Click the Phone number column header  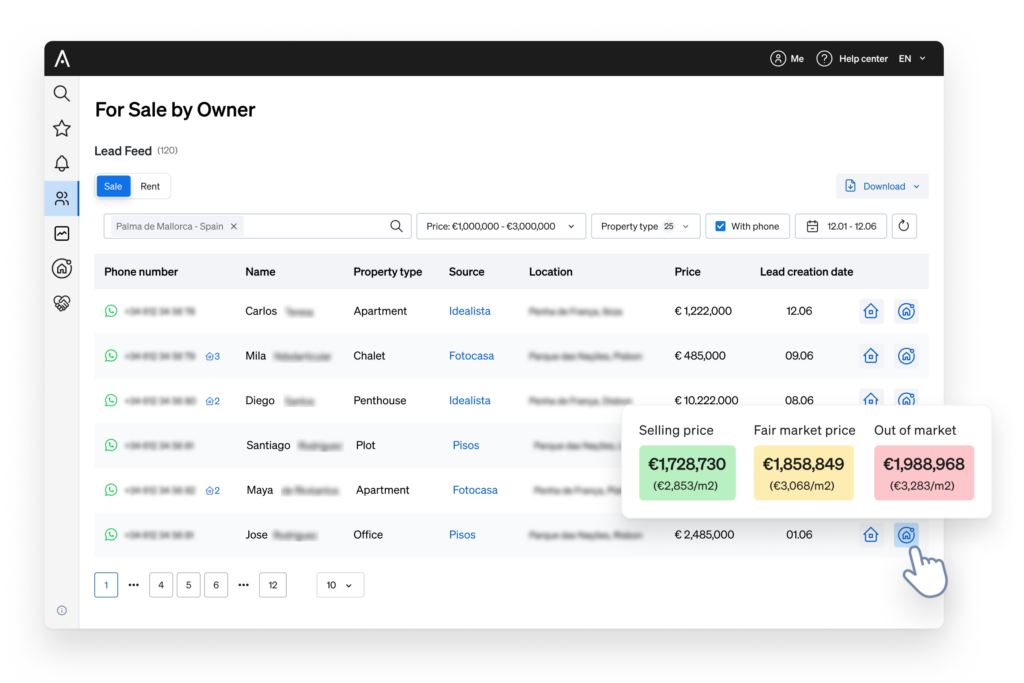tap(141, 272)
